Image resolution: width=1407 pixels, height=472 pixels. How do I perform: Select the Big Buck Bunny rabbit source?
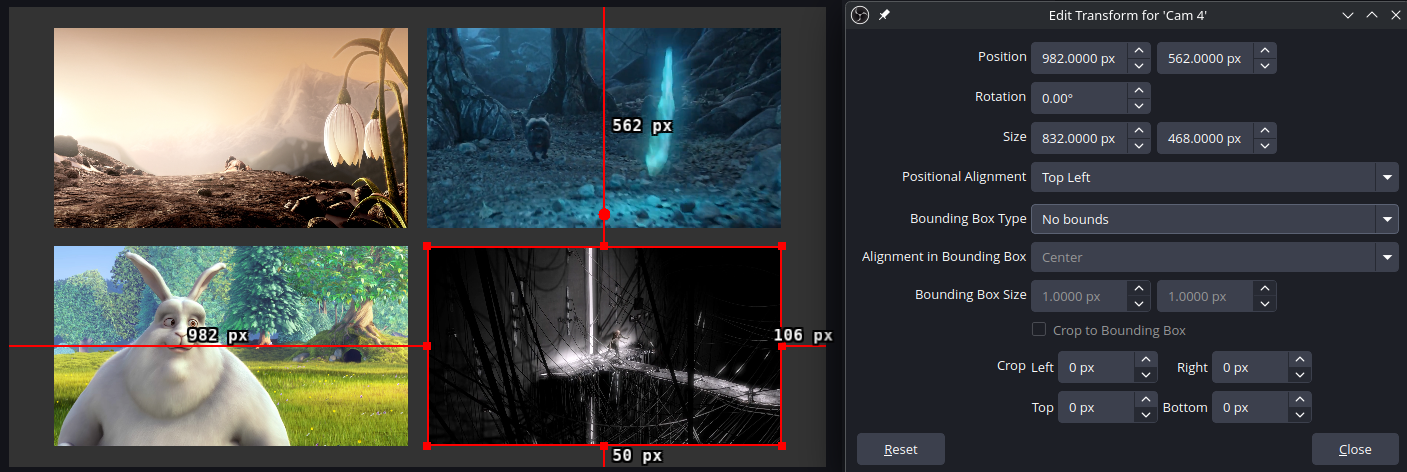click(230, 345)
